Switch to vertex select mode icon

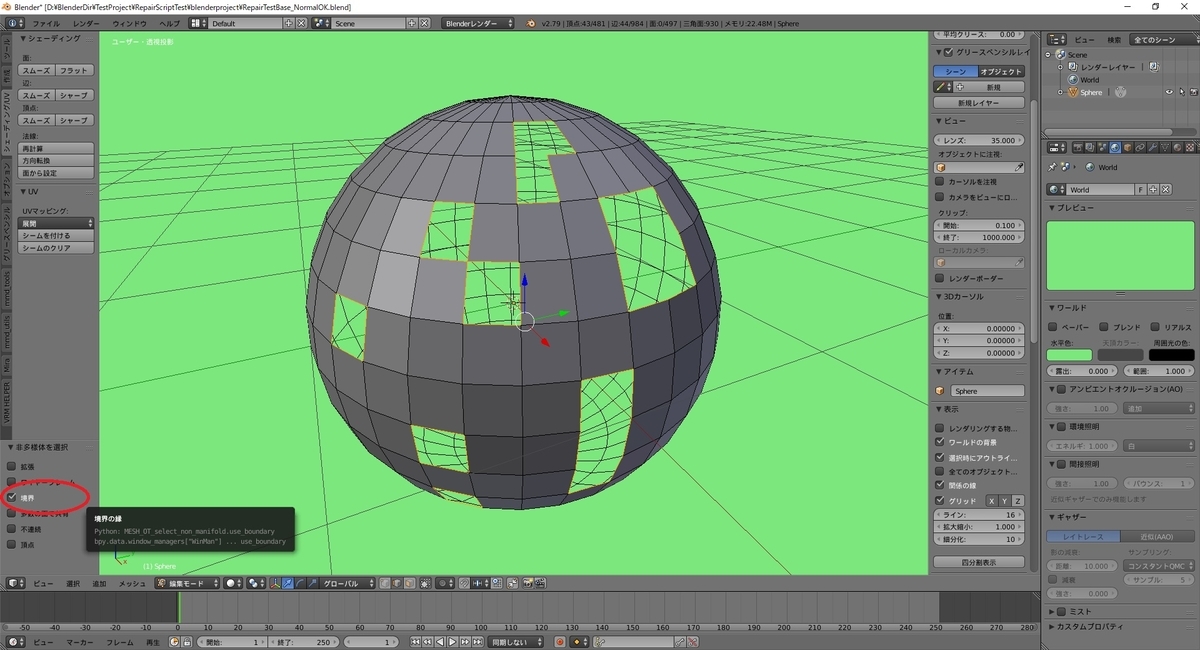(x=384, y=582)
